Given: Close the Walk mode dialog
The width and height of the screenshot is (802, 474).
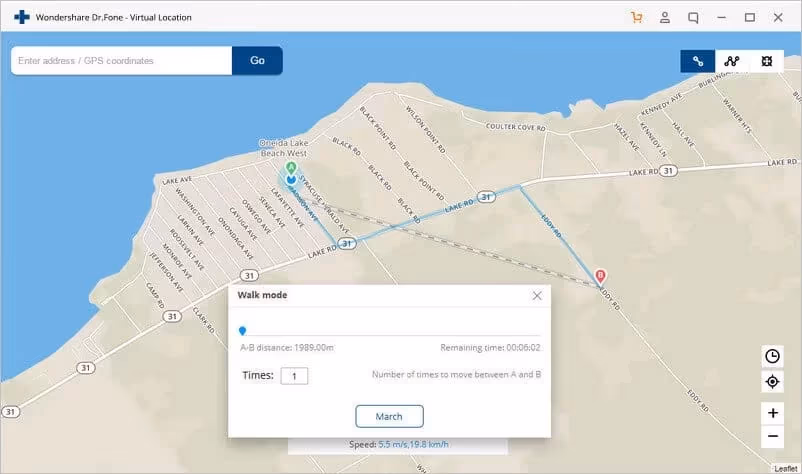Looking at the screenshot, I should [537, 296].
